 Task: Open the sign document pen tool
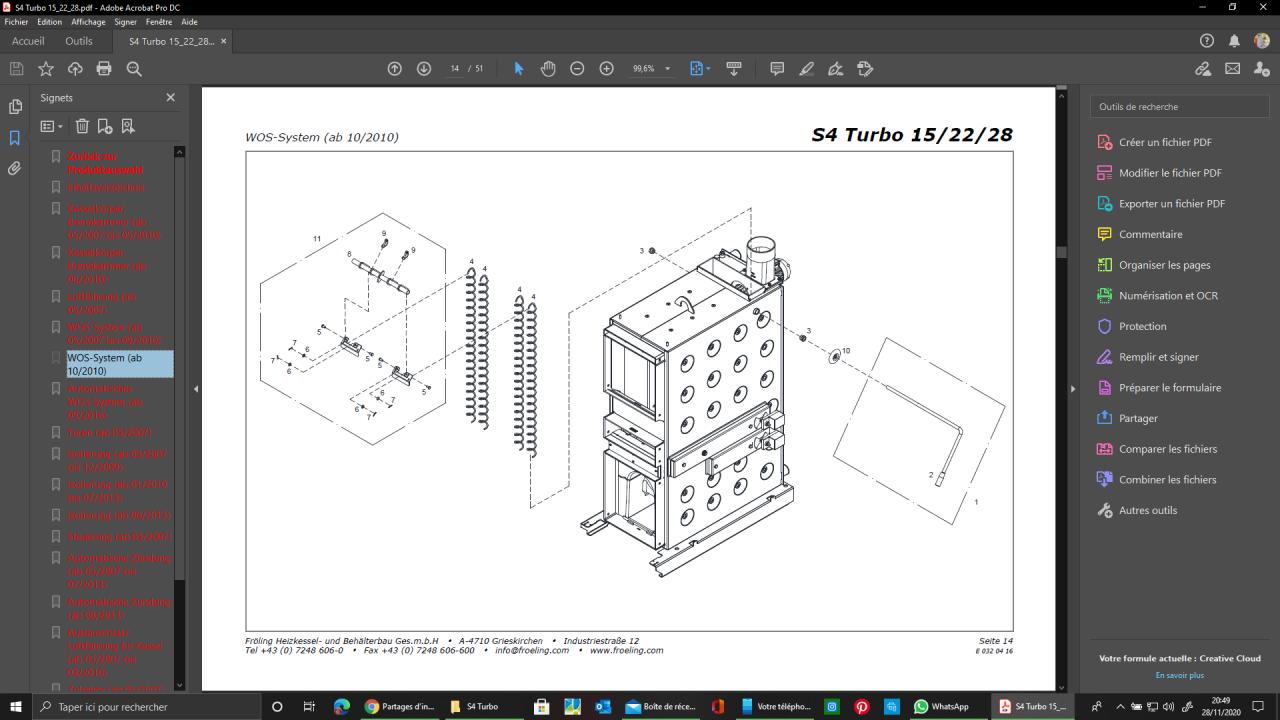click(836, 69)
